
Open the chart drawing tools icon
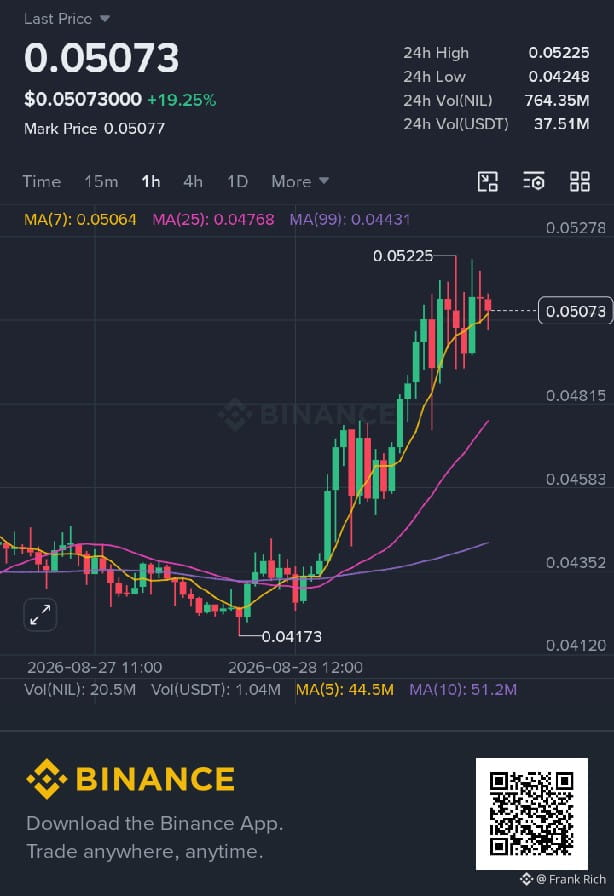pos(488,181)
